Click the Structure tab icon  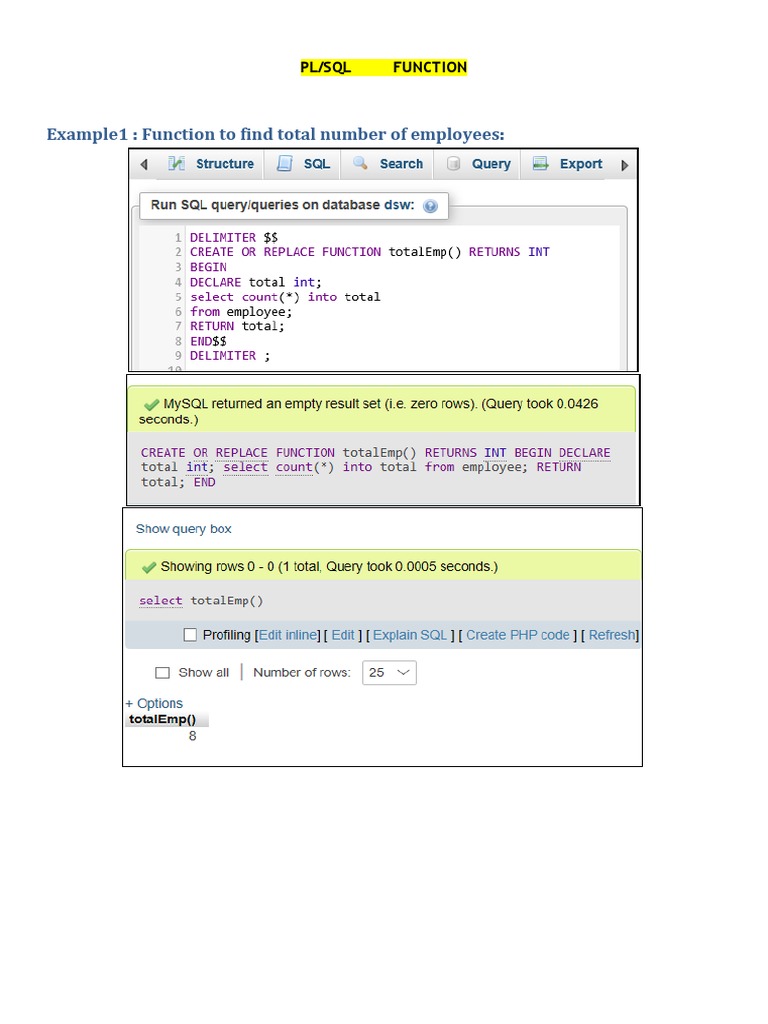(x=176, y=163)
